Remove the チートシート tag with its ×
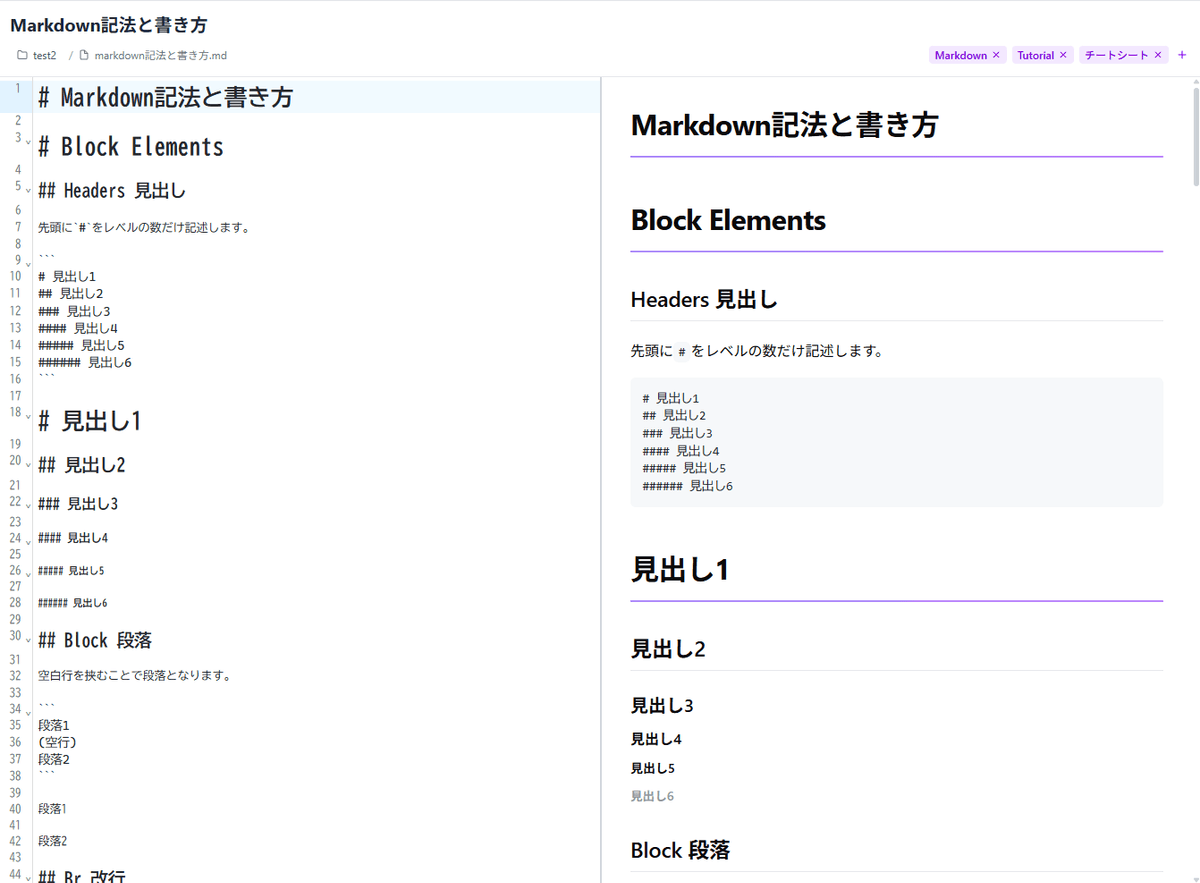Image resolution: width=1200 pixels, height=883 pixels. click(x=1157, y=55)
